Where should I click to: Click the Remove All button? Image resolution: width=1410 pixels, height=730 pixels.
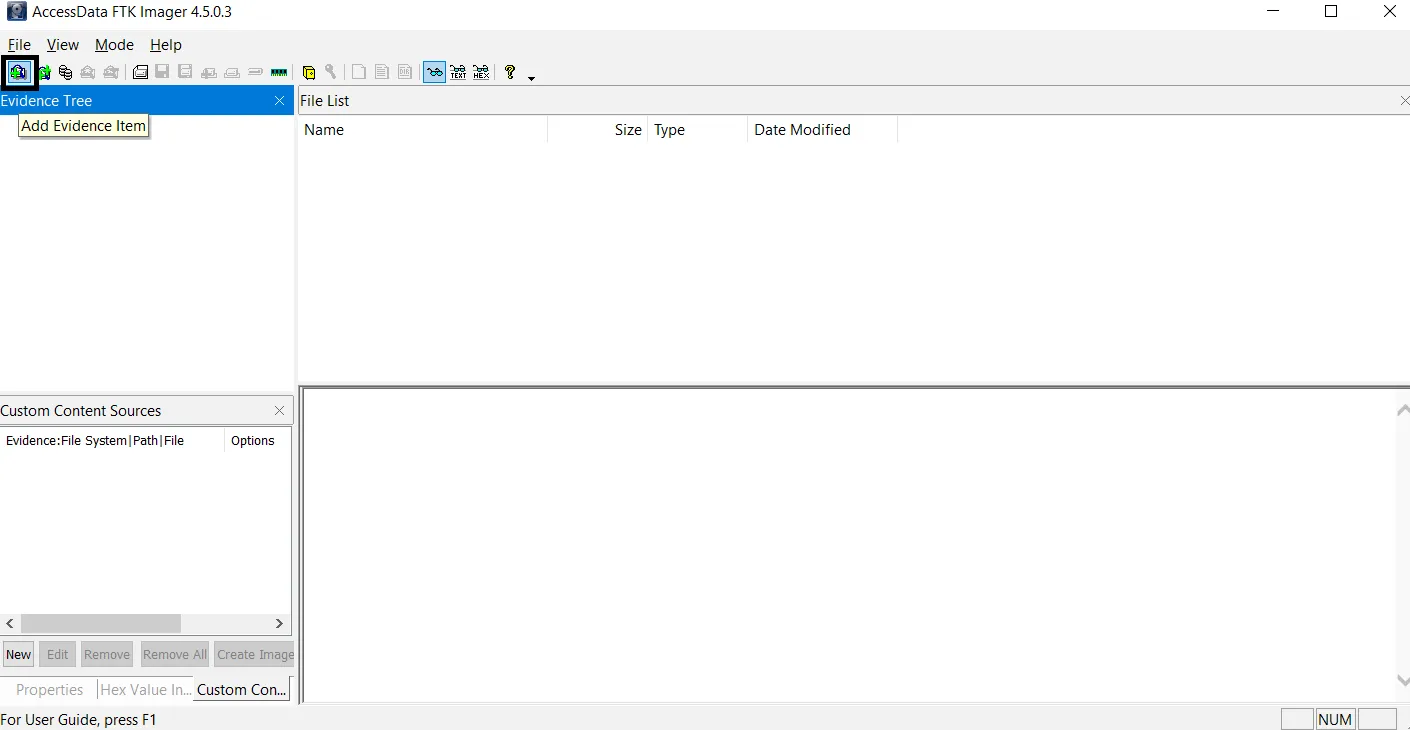pos(175,655)
